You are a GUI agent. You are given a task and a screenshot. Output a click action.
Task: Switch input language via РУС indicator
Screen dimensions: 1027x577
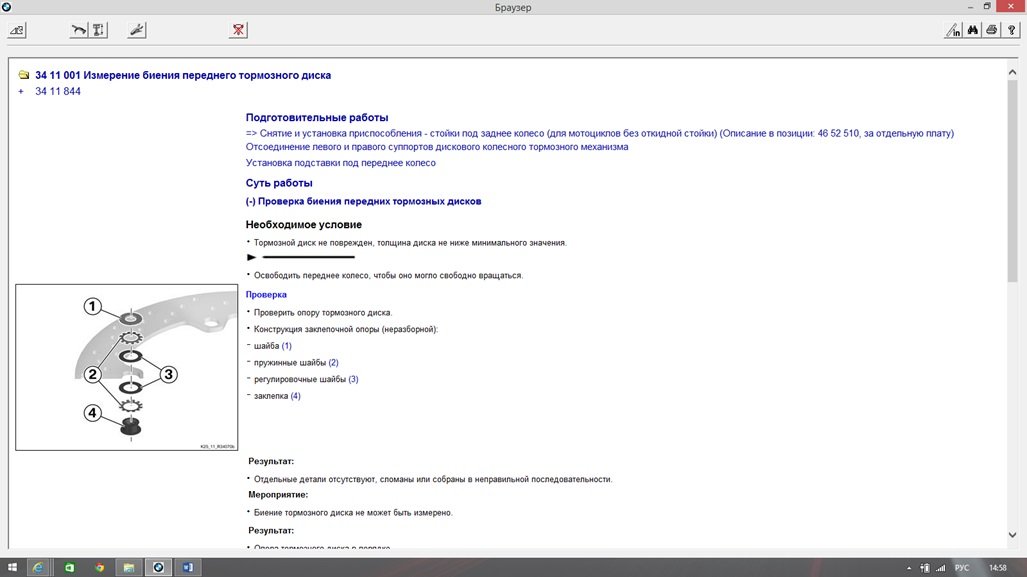coord(961,568)
